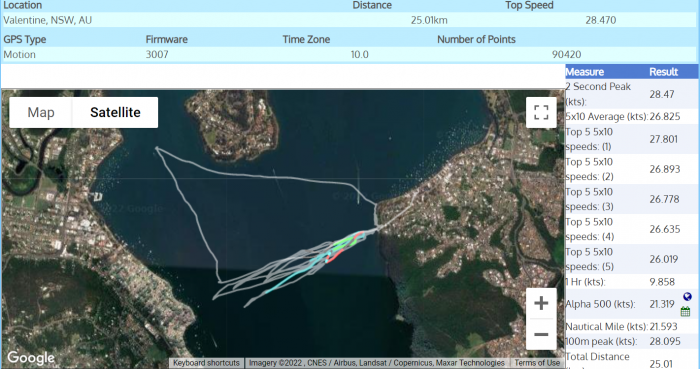700x369 pixels.
Task: Sort by the Result column header
Action: tap(663, 72)
